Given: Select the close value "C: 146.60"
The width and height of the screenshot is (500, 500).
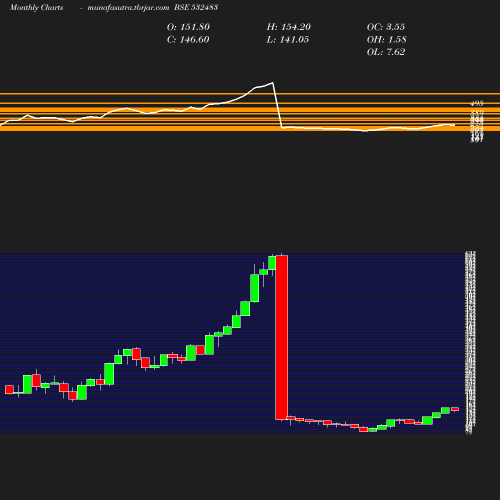Looking at the screenshot, I should [x=188, y=40].
